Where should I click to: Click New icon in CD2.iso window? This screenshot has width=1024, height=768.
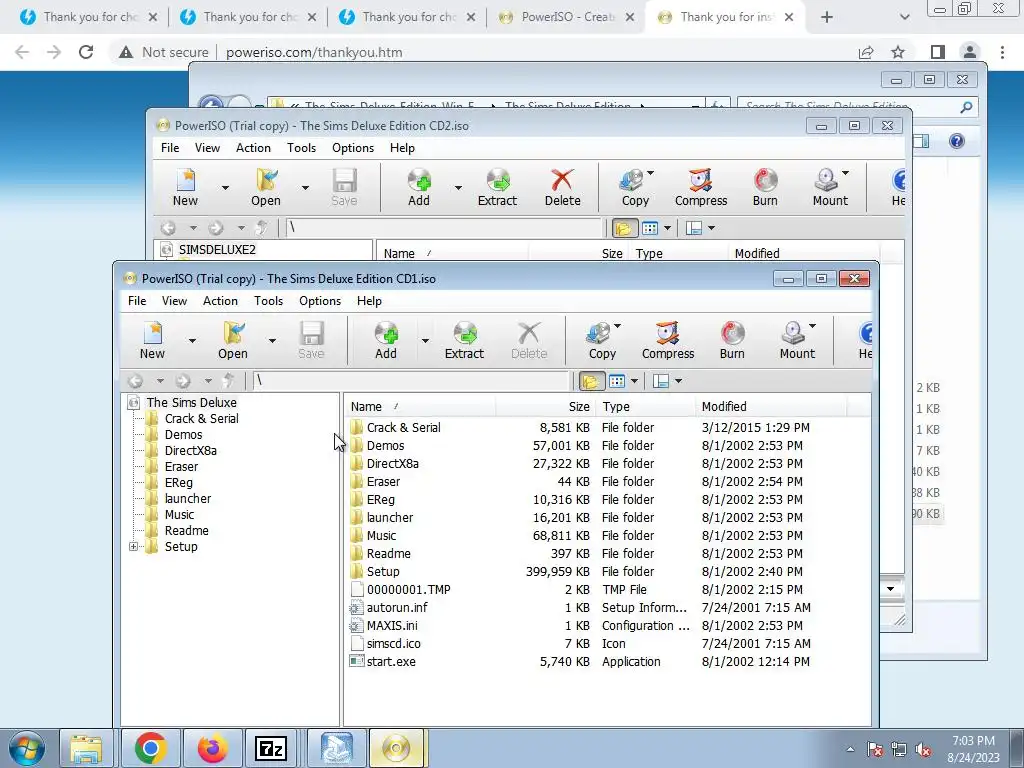point(185,188)
